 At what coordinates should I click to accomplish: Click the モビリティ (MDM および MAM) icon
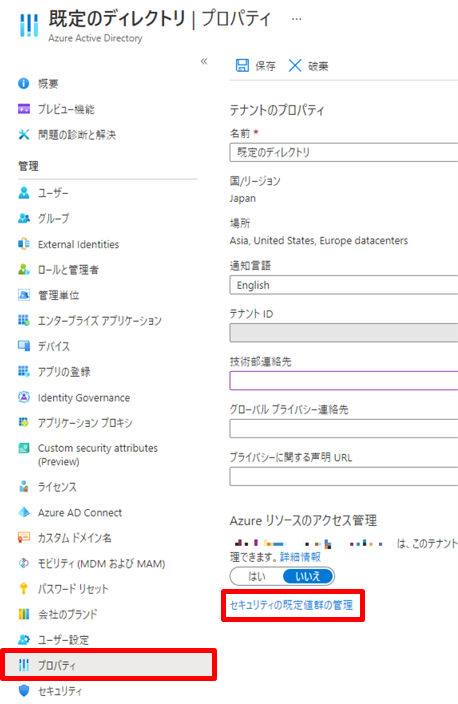tap(24, 563)
